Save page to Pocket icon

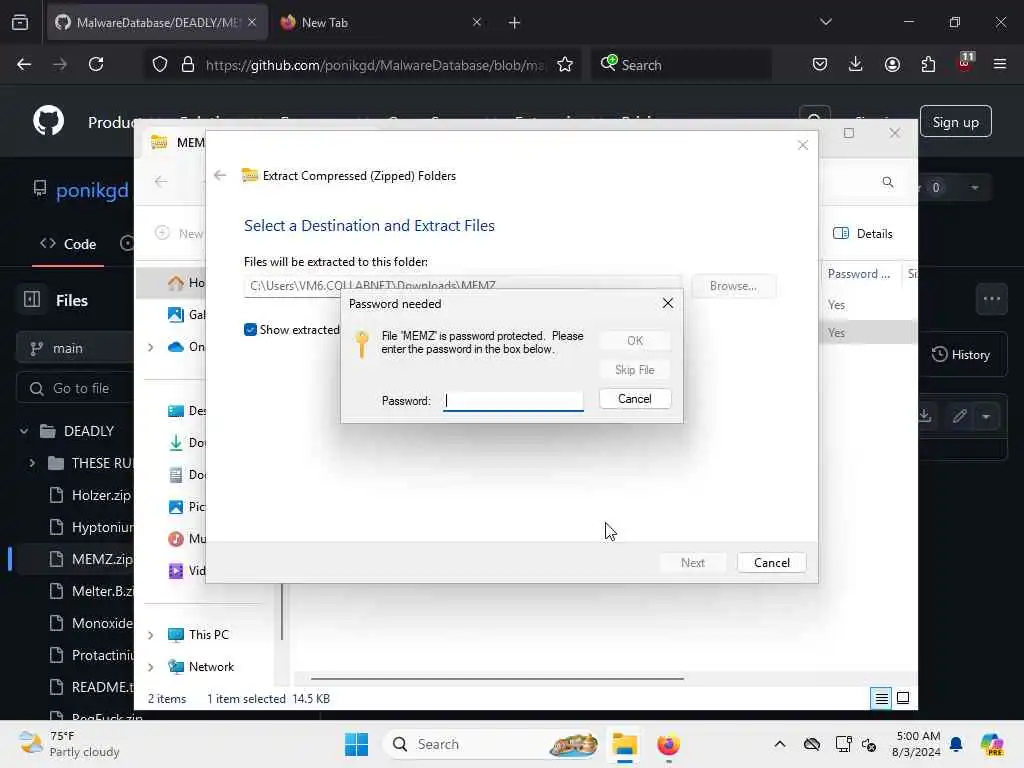point(820,64)
